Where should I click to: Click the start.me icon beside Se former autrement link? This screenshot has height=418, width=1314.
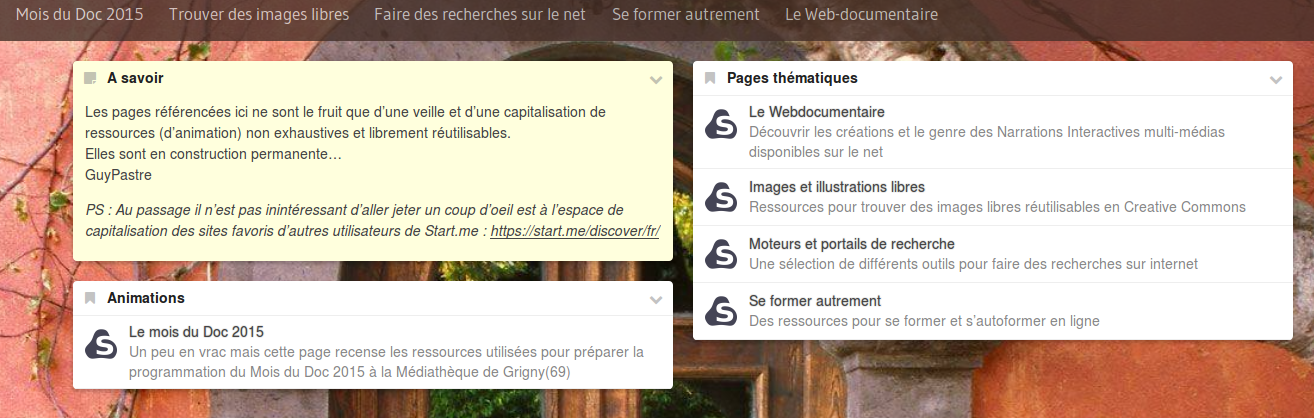721,311
